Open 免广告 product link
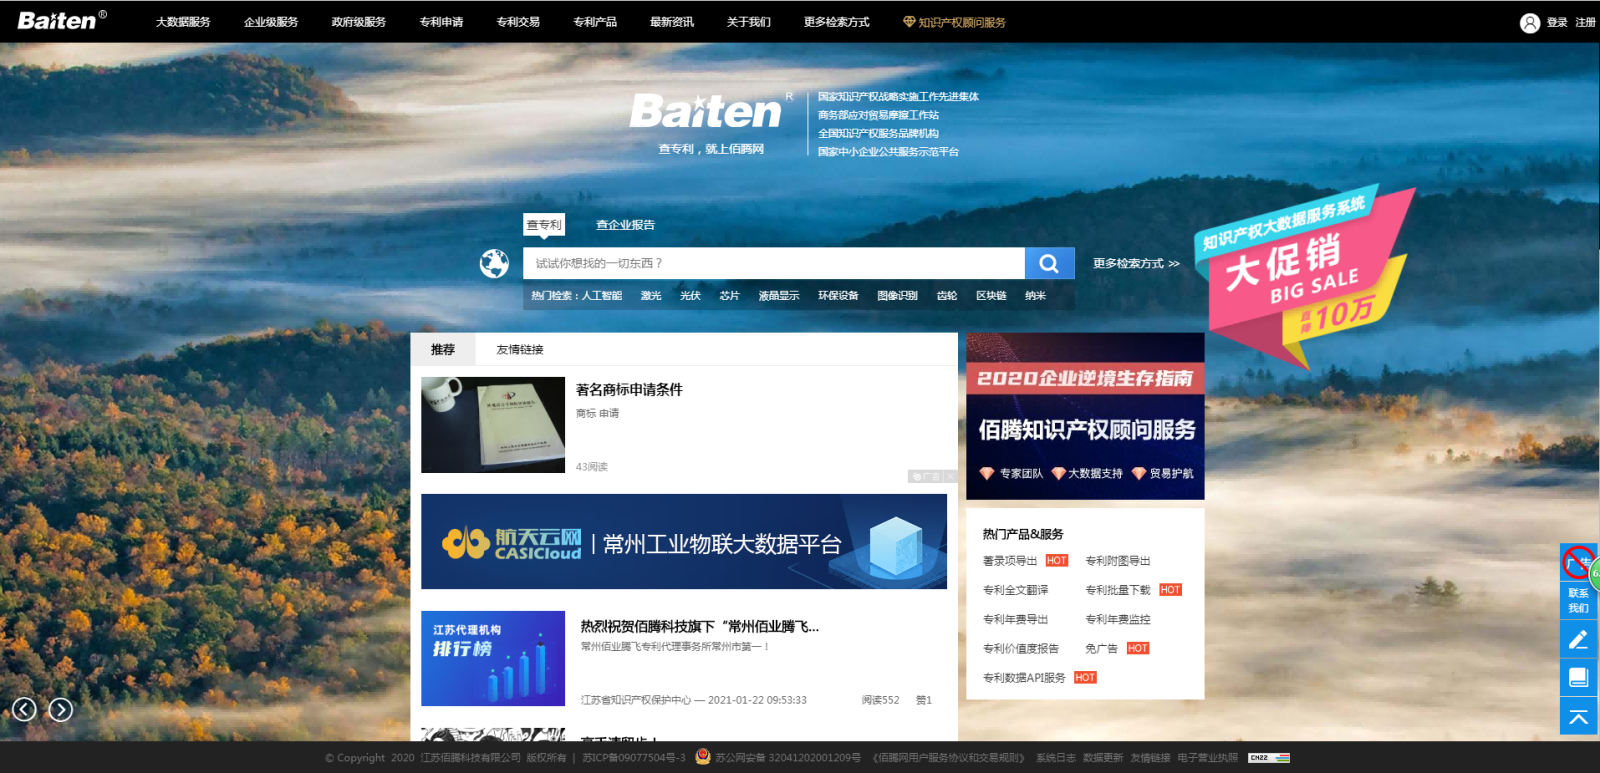Screen dimensions: 1600x773 (x=1102, y=649)
